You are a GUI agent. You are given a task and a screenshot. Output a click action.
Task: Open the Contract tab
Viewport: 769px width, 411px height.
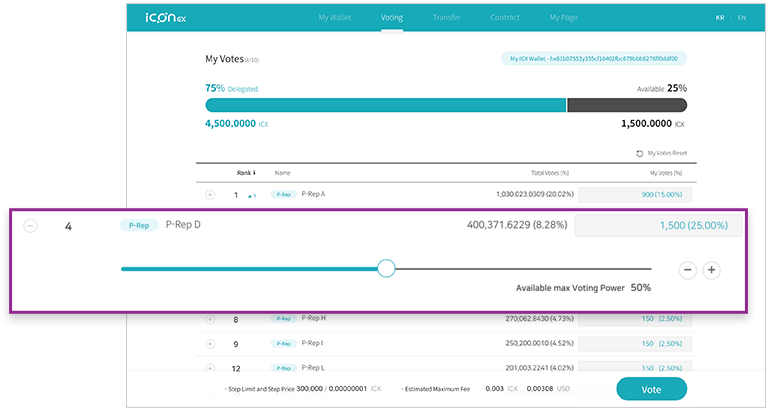click(x=505, y=17)
